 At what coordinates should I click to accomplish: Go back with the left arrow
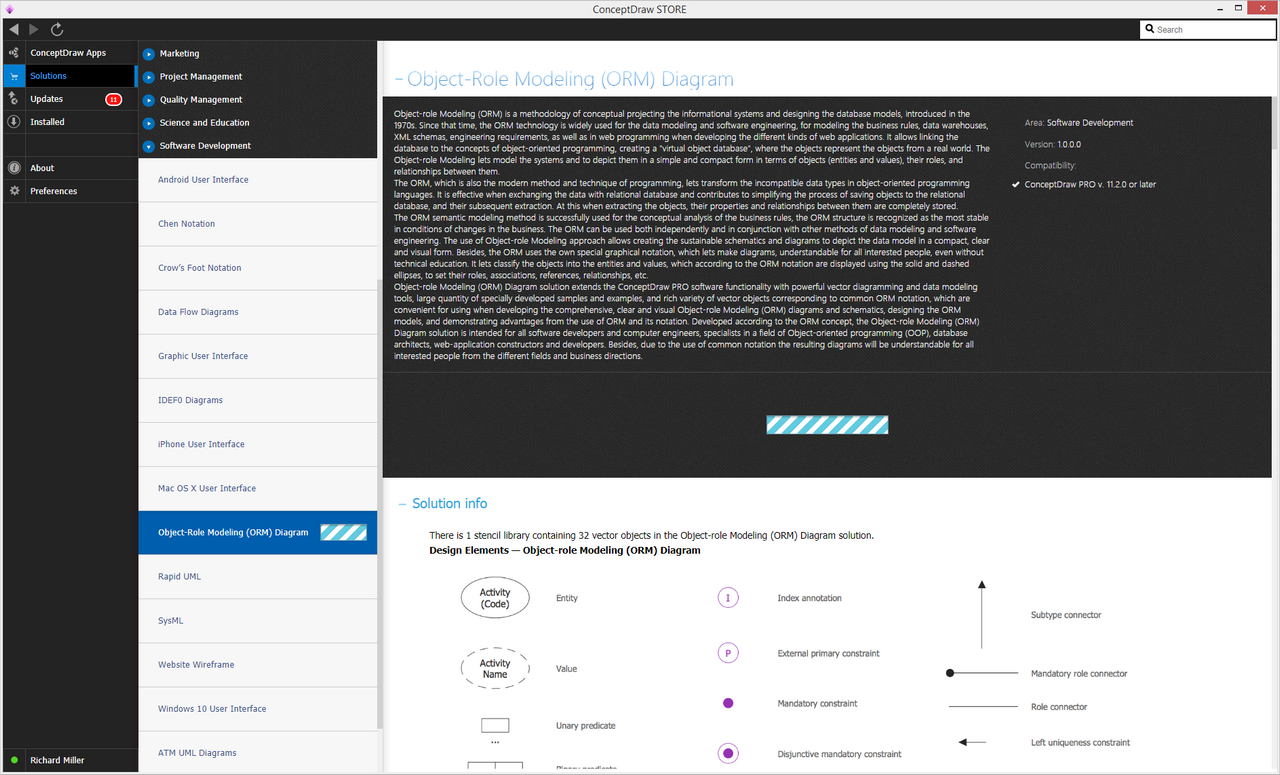click(14, 30)
